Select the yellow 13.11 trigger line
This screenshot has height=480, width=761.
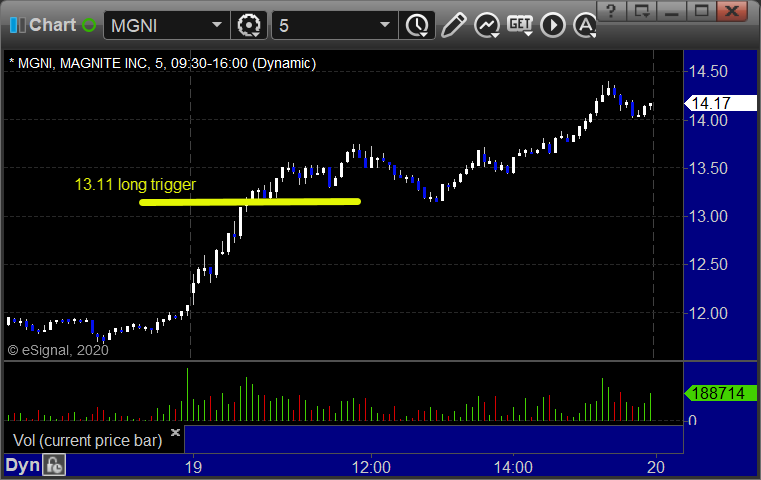250,201
